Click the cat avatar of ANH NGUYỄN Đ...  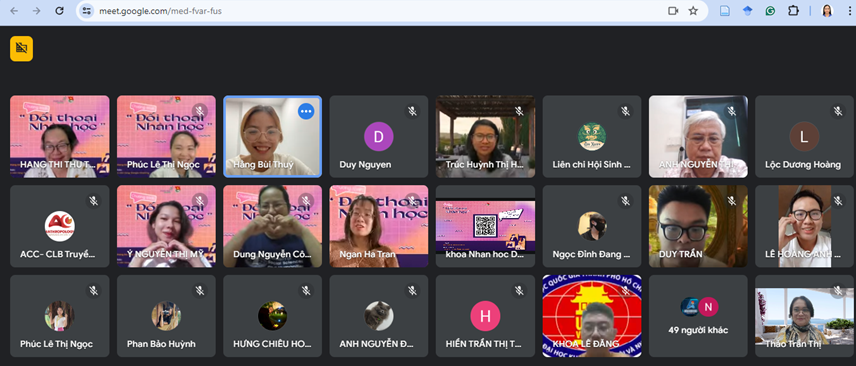point(379,316)
